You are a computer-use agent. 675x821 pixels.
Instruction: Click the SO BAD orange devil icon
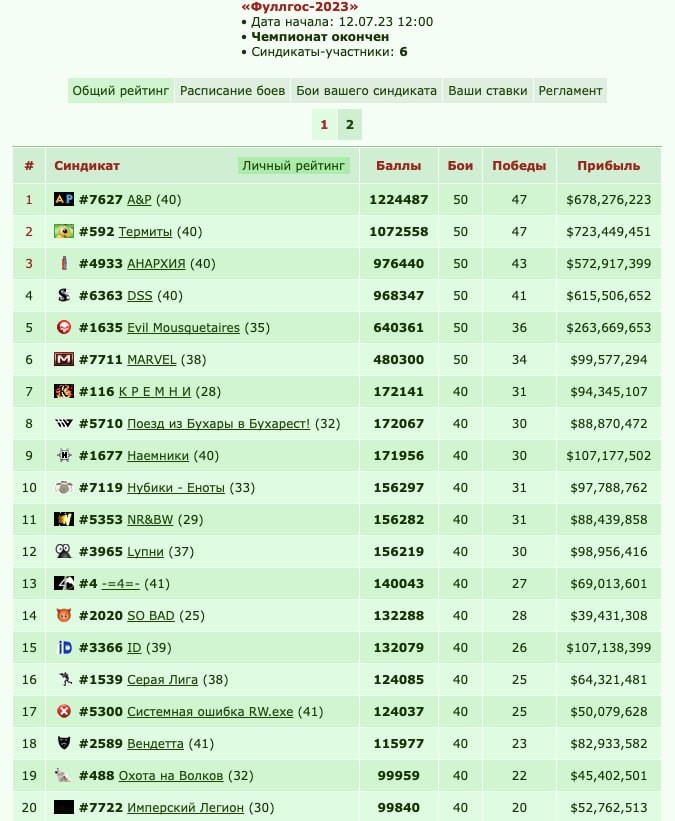[64, 615]
